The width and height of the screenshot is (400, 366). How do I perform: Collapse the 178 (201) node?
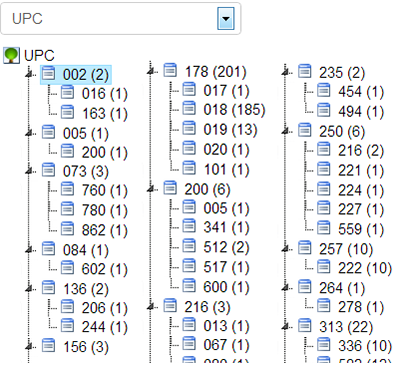tap(152, 71)
